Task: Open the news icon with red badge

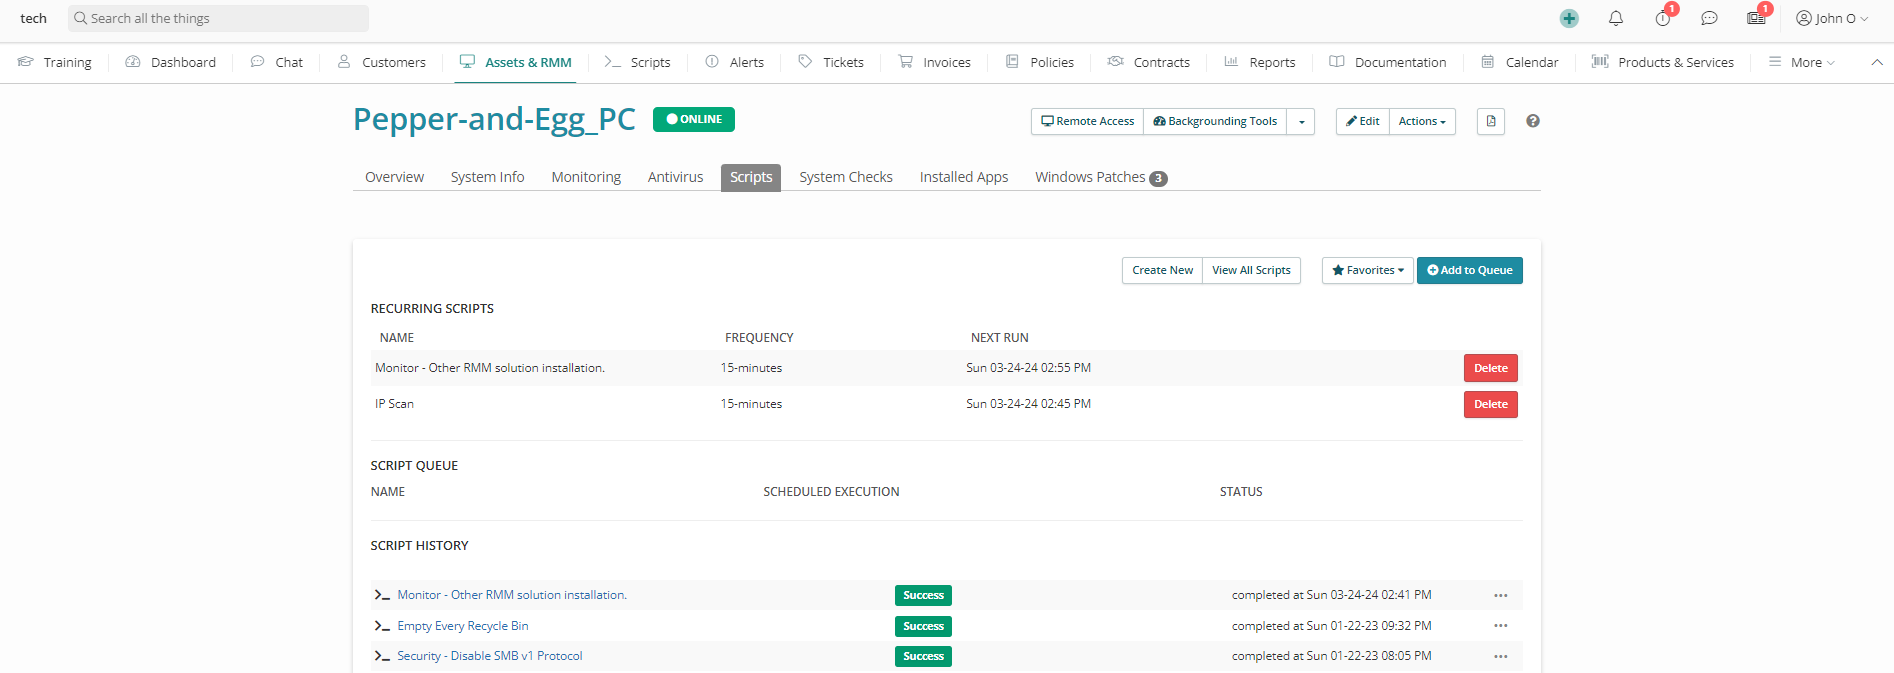Action: [x=1756, y=19]
